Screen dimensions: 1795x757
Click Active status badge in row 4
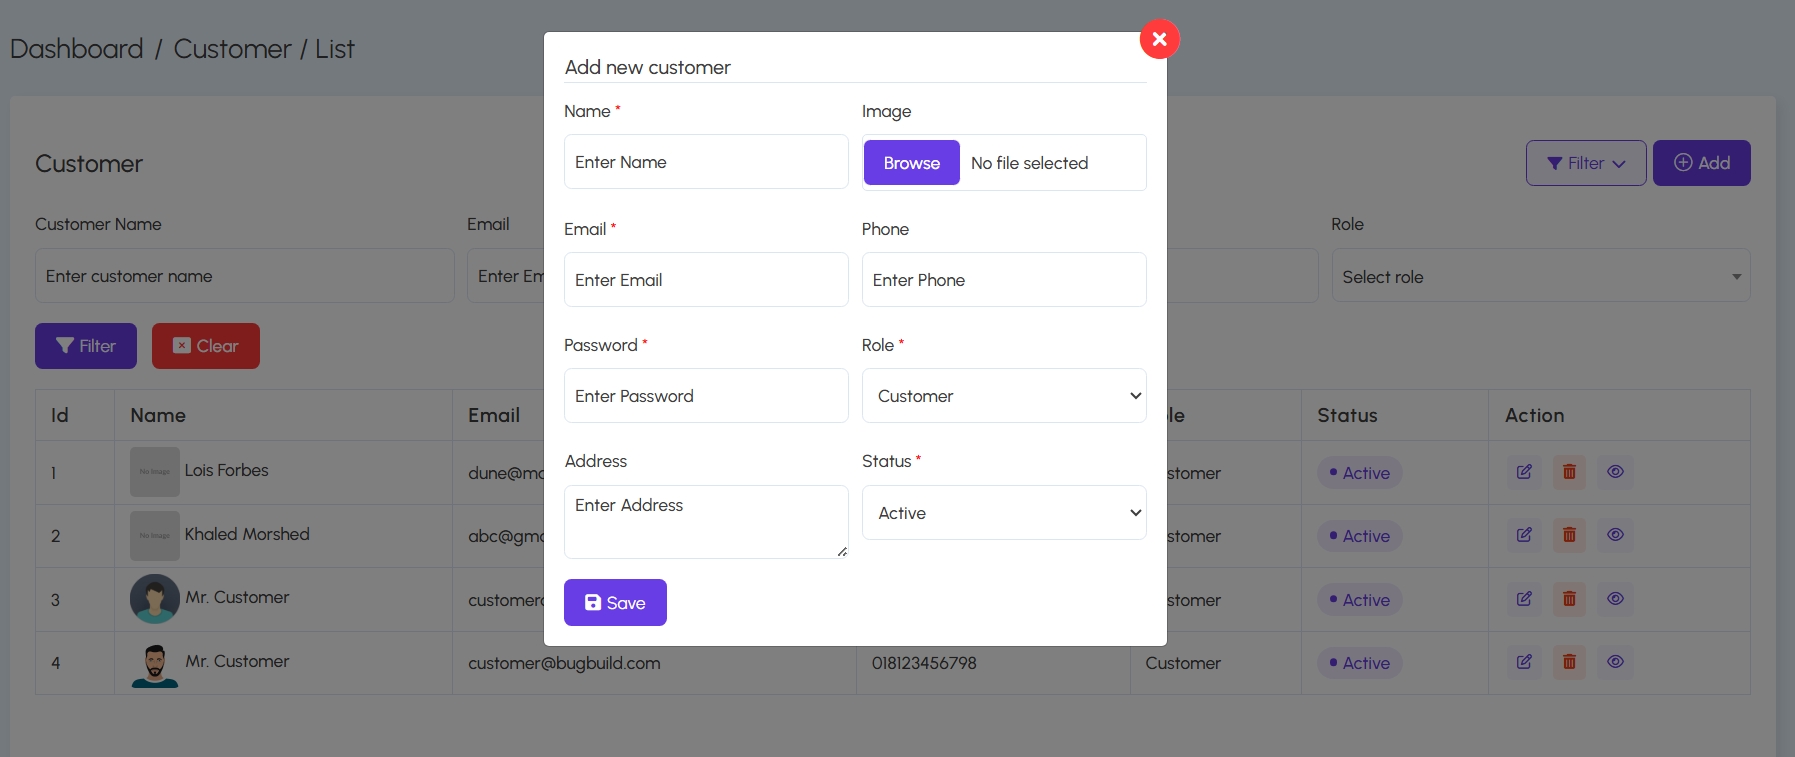[x=1360, y=663]
